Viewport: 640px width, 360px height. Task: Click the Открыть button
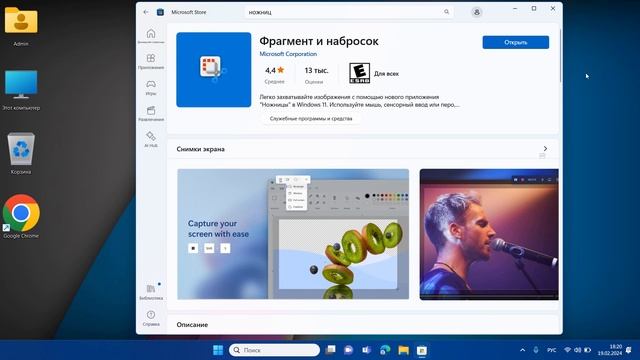tap(516, 42)
